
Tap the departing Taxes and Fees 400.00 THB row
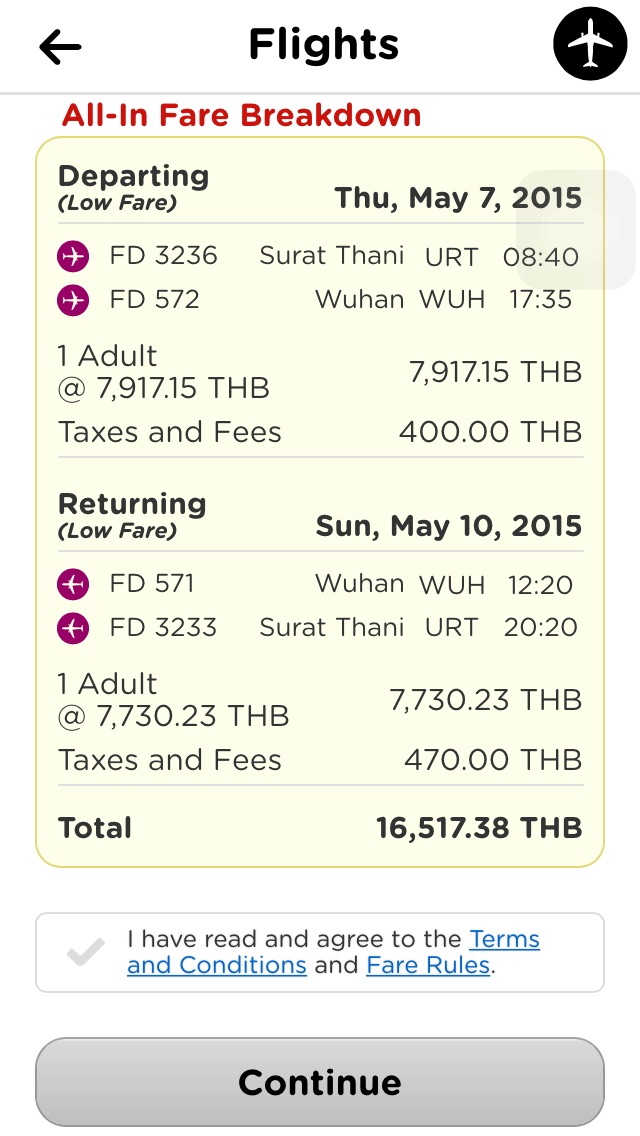[320, 432]
